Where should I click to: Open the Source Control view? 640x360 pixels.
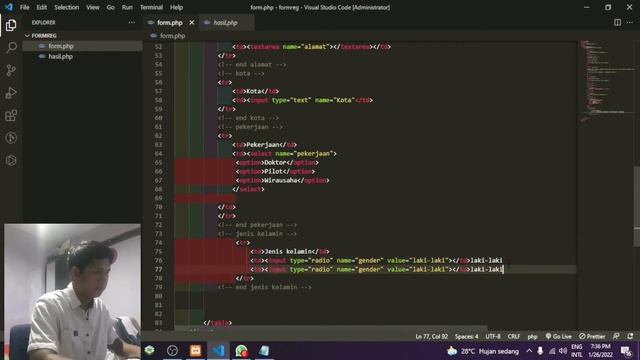11,70
